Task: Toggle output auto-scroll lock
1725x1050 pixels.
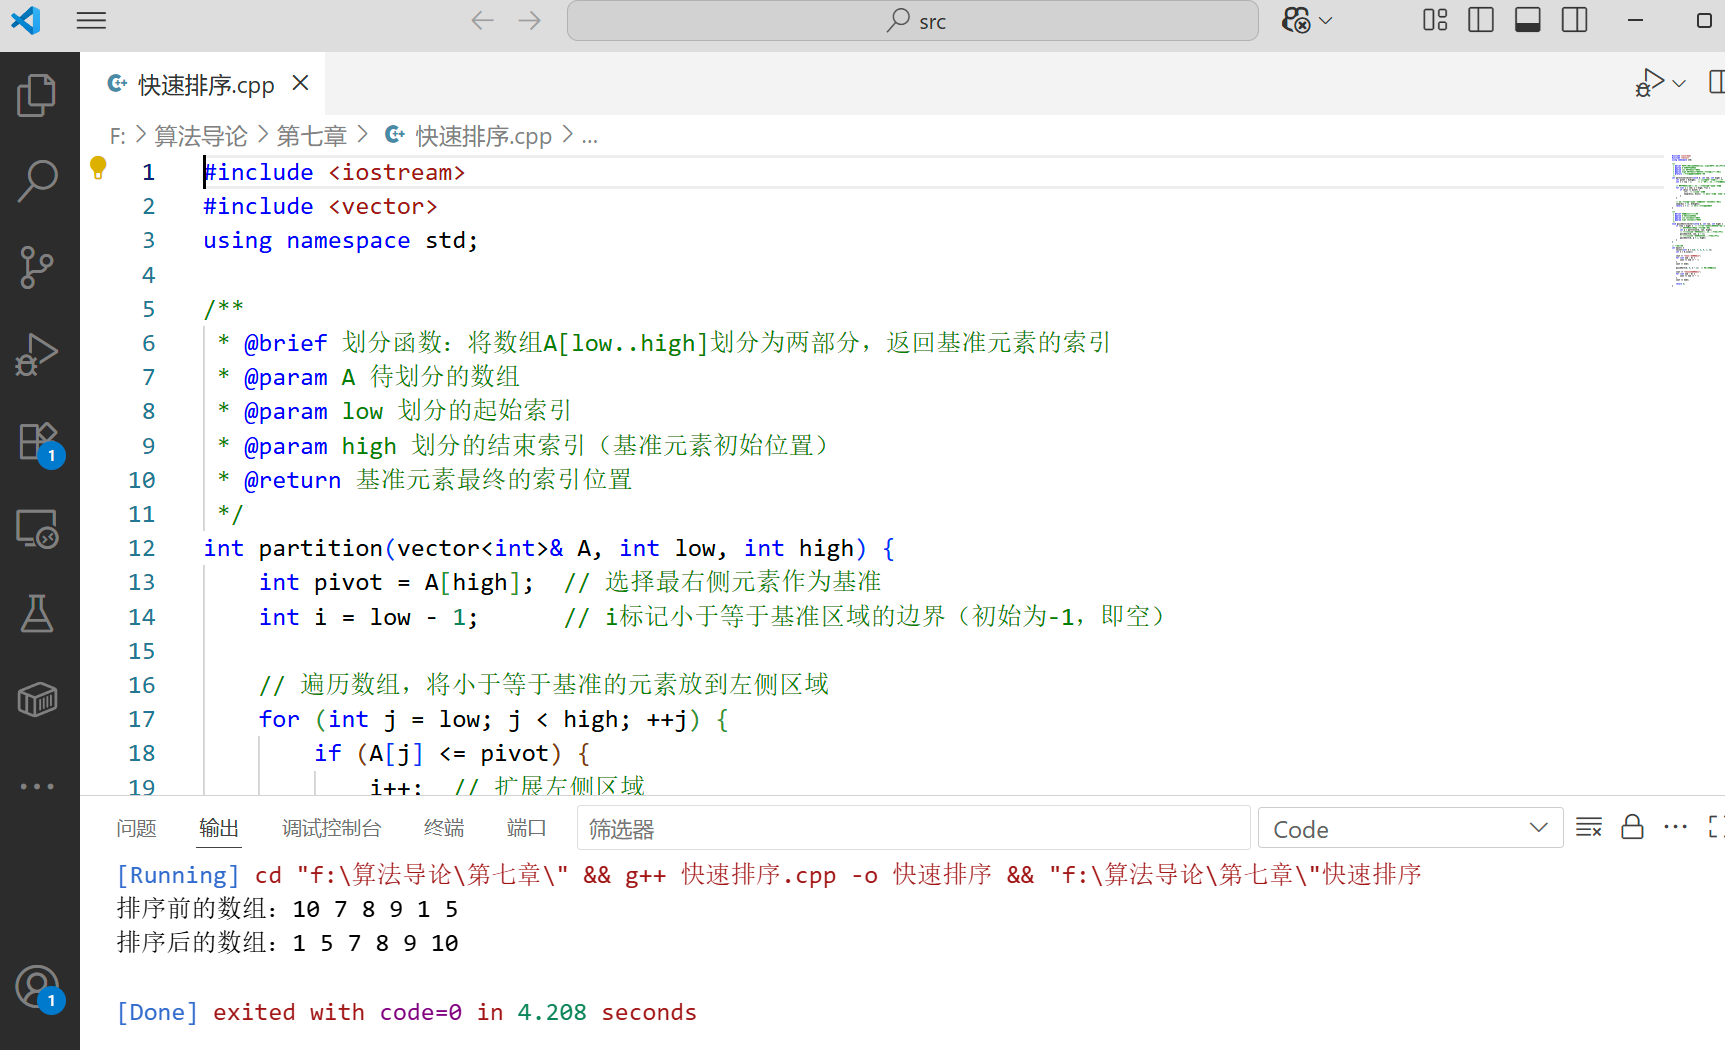Action: pyautogui.click(x=1632, y=827)
